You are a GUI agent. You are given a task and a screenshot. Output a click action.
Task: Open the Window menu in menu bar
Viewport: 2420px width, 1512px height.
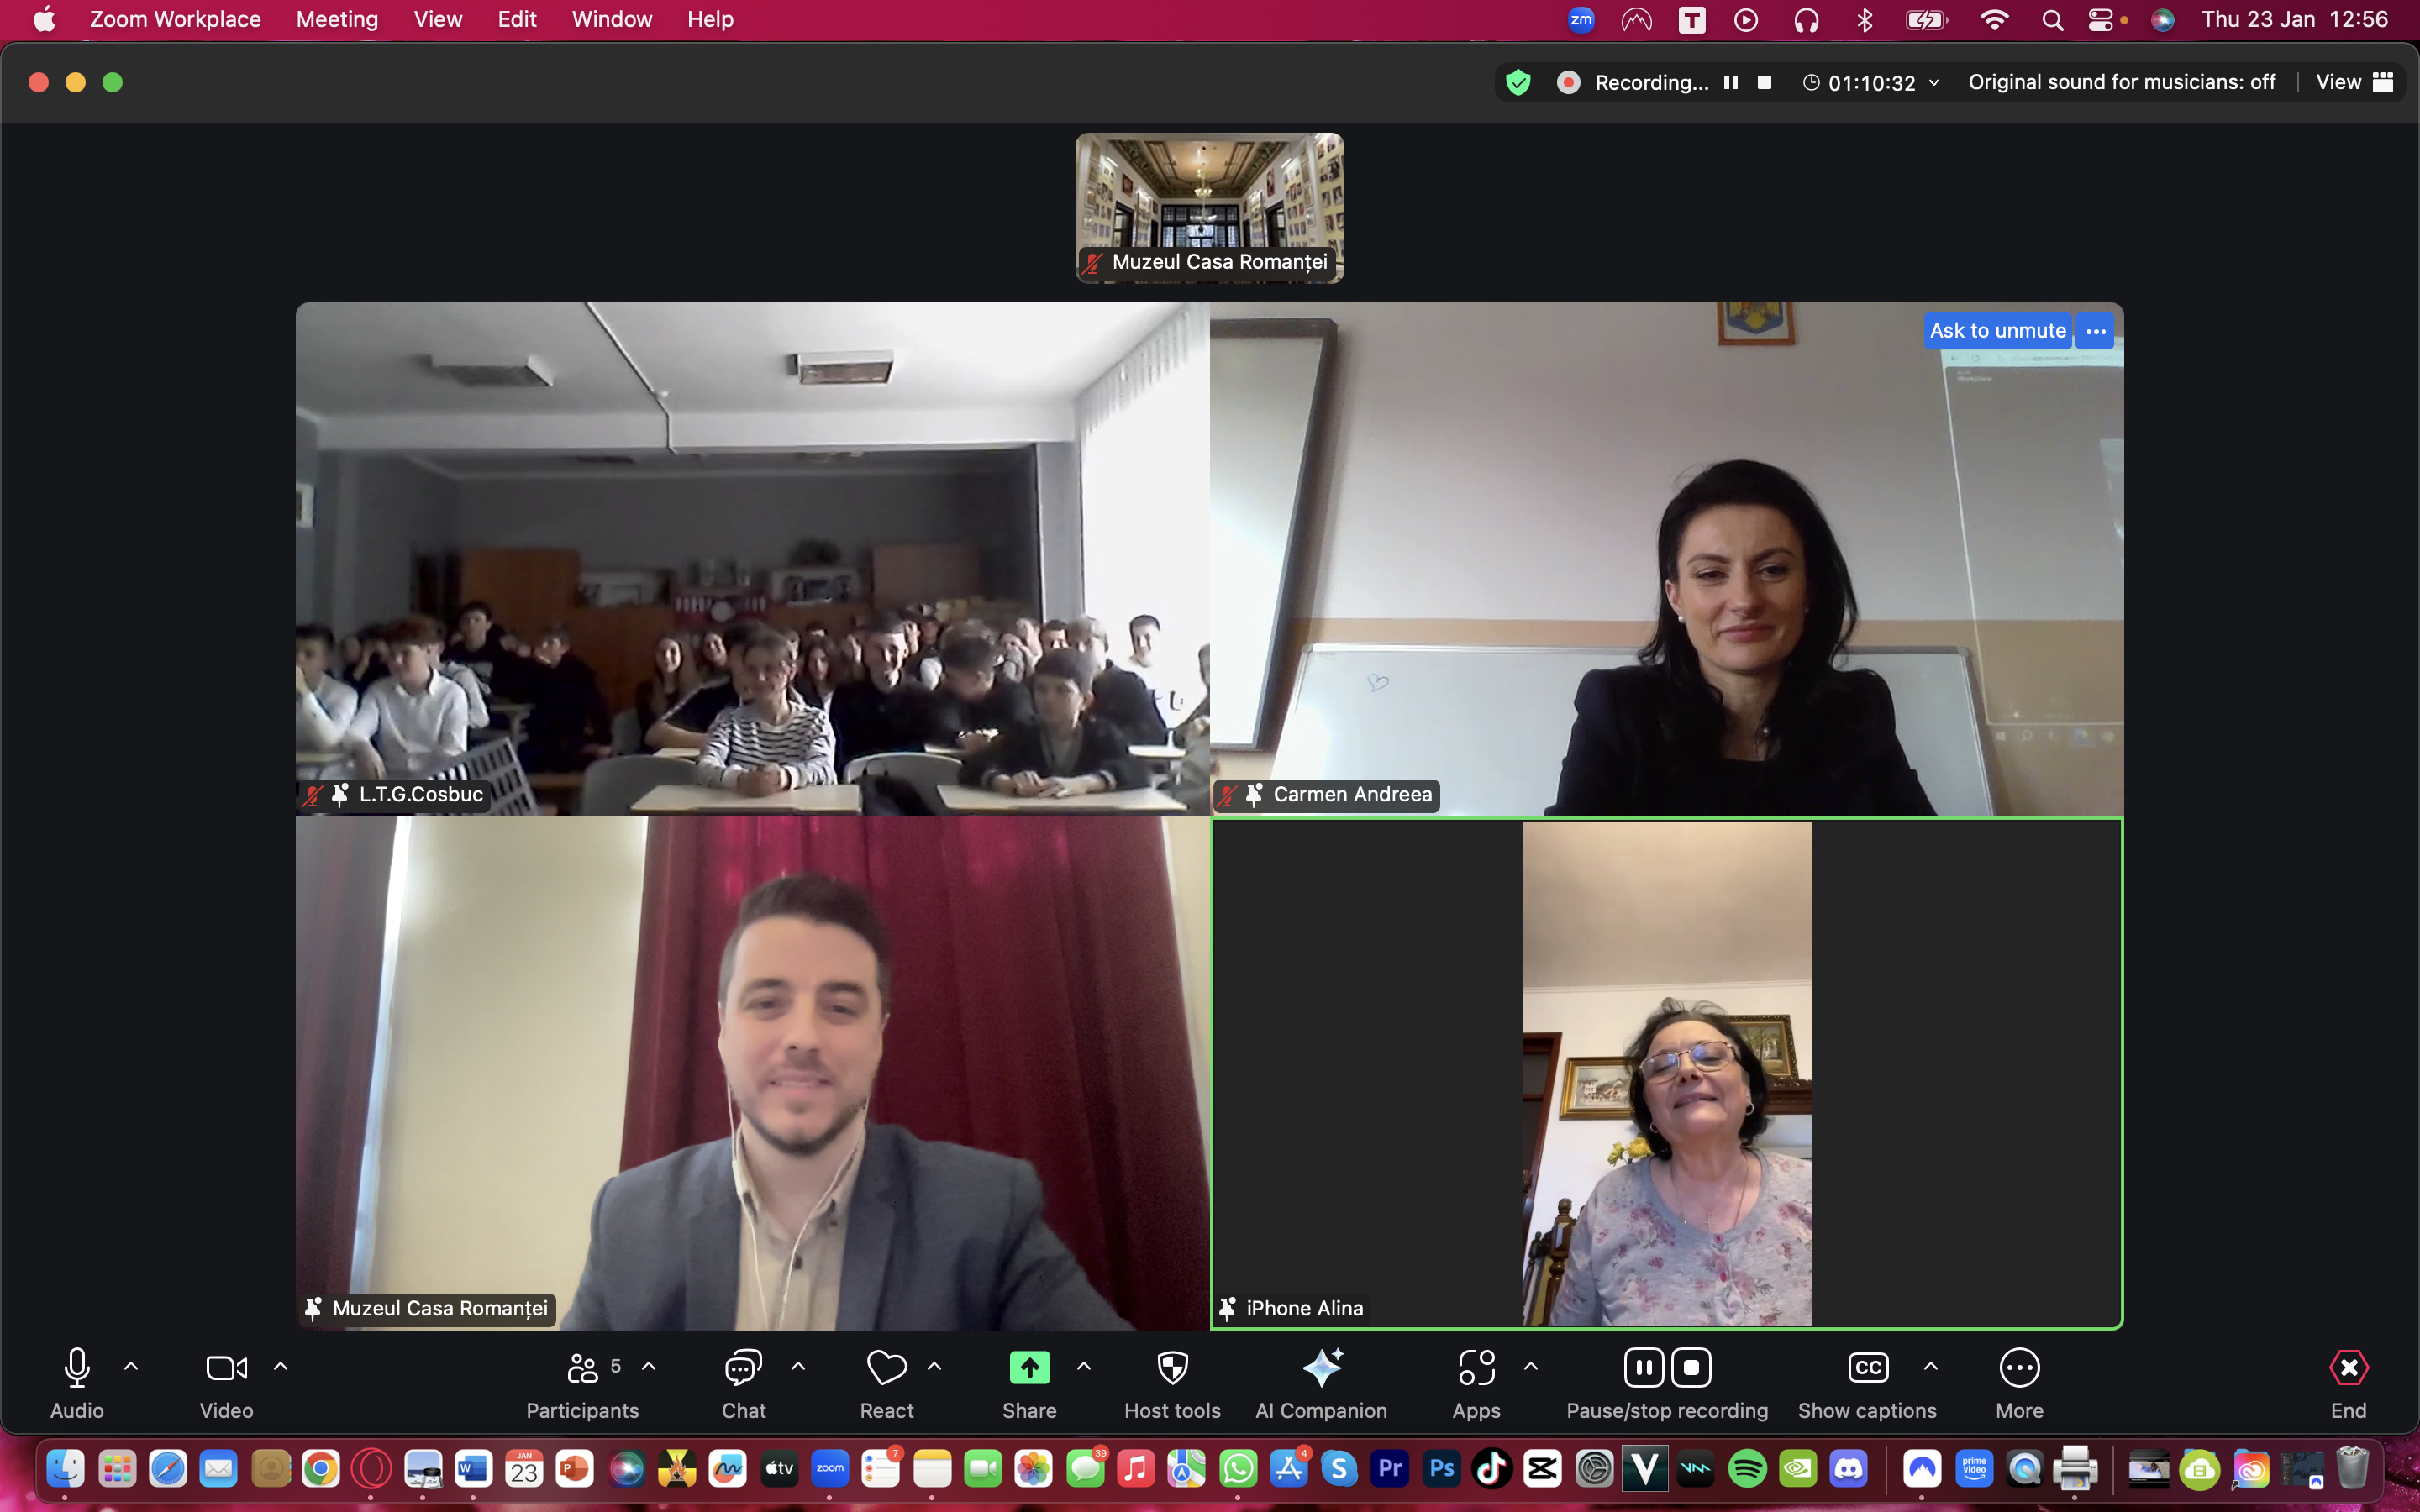(x=611, y=19)
